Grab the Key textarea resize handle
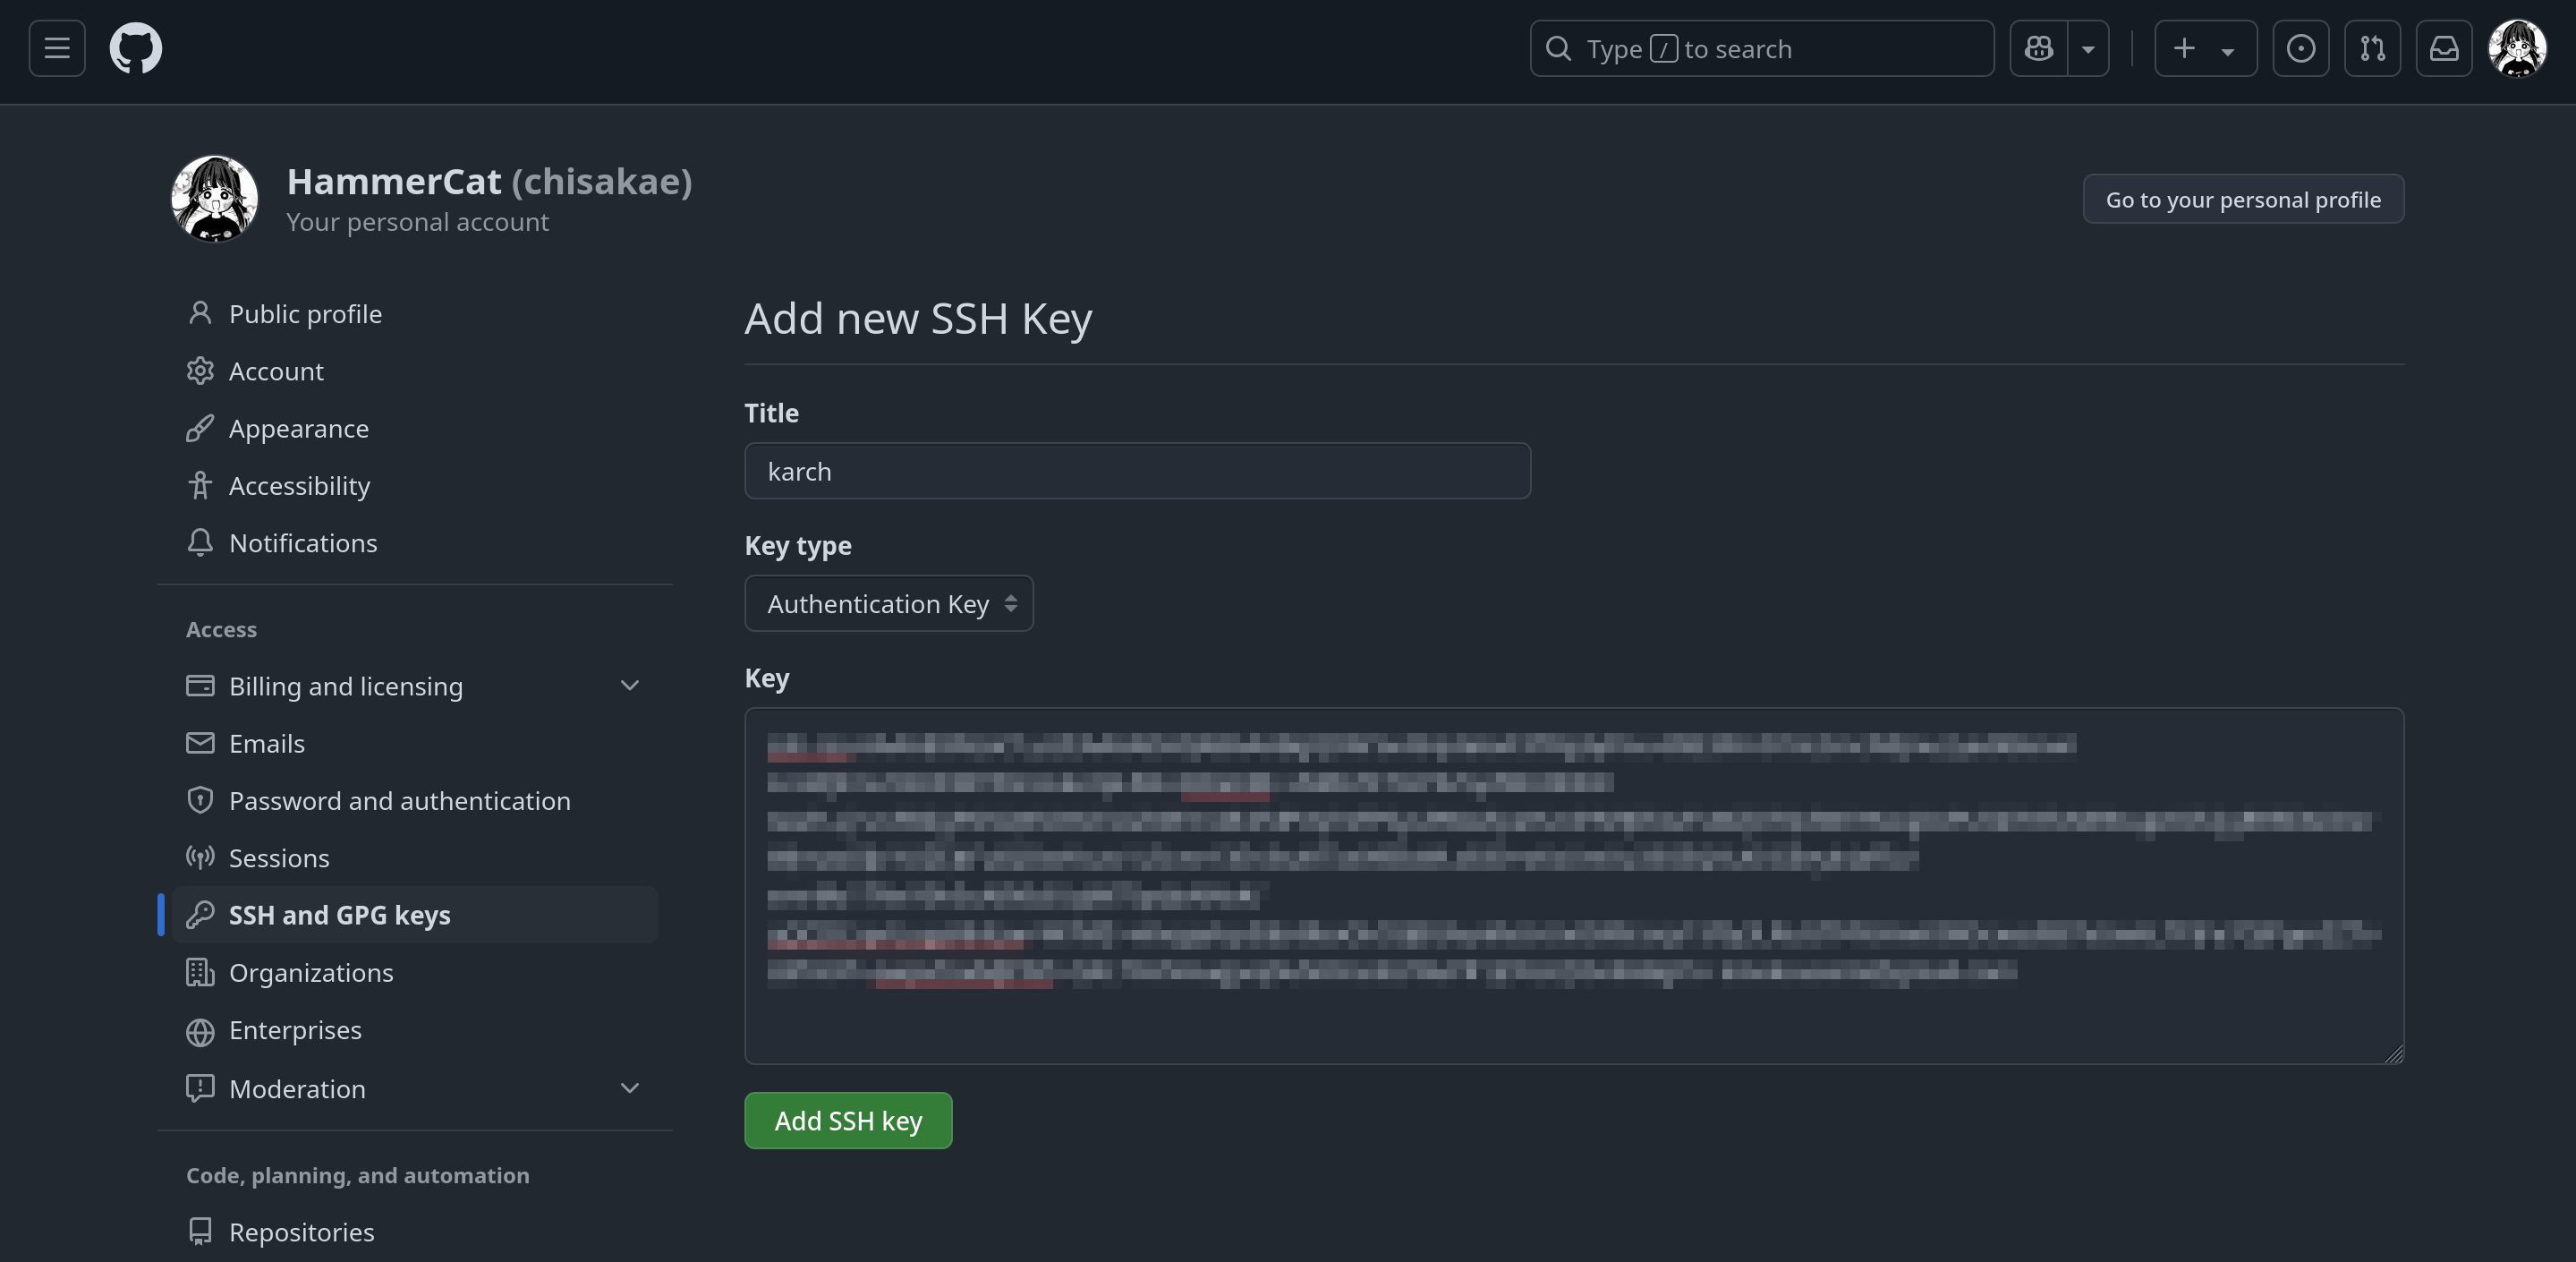2576x1262 pixels. pyautogui.click(x=2394, y=1054)
